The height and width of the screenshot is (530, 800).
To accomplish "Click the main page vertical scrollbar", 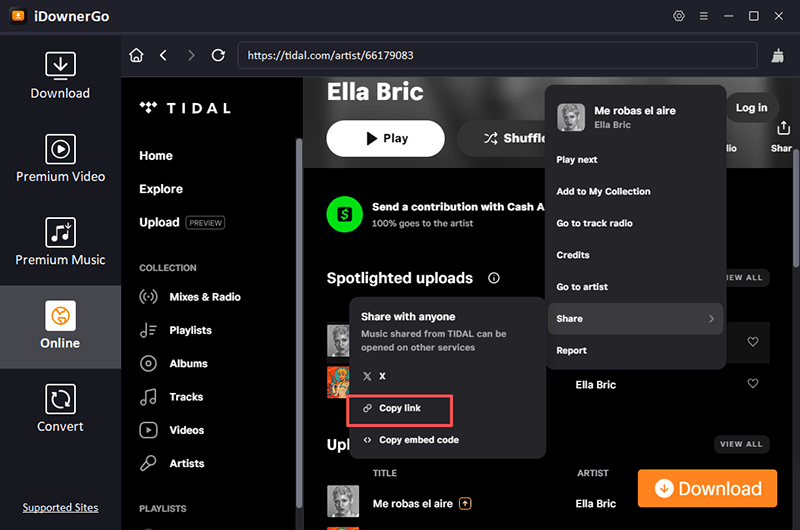I will (x=796, y=208).
